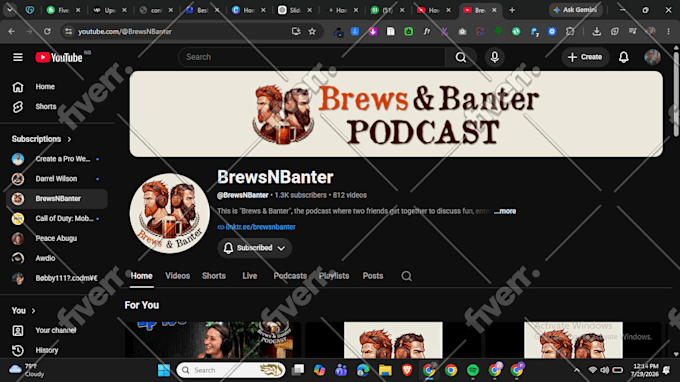Switch to the Playlists tab
The image size is (680, 382).
[x=334, y=276]
